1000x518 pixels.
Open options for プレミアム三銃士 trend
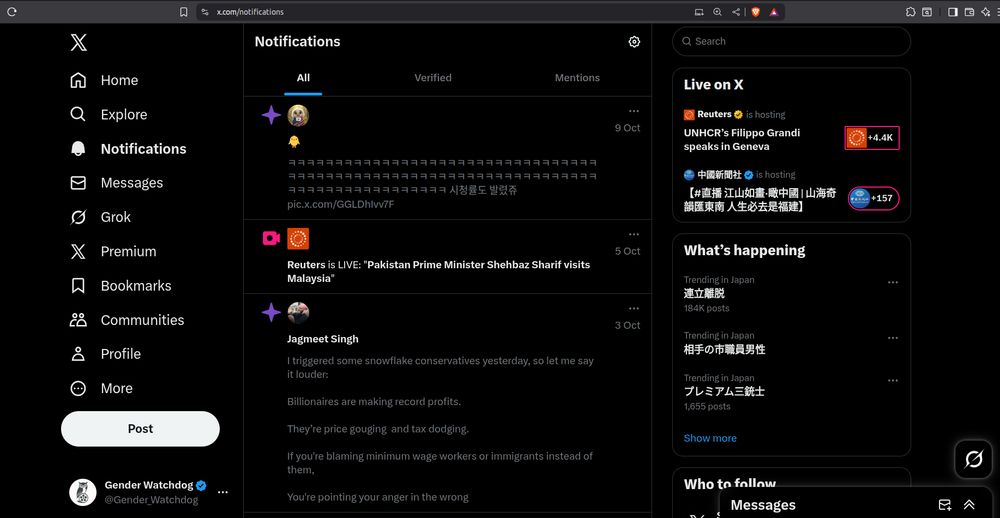tap(893, 380)
